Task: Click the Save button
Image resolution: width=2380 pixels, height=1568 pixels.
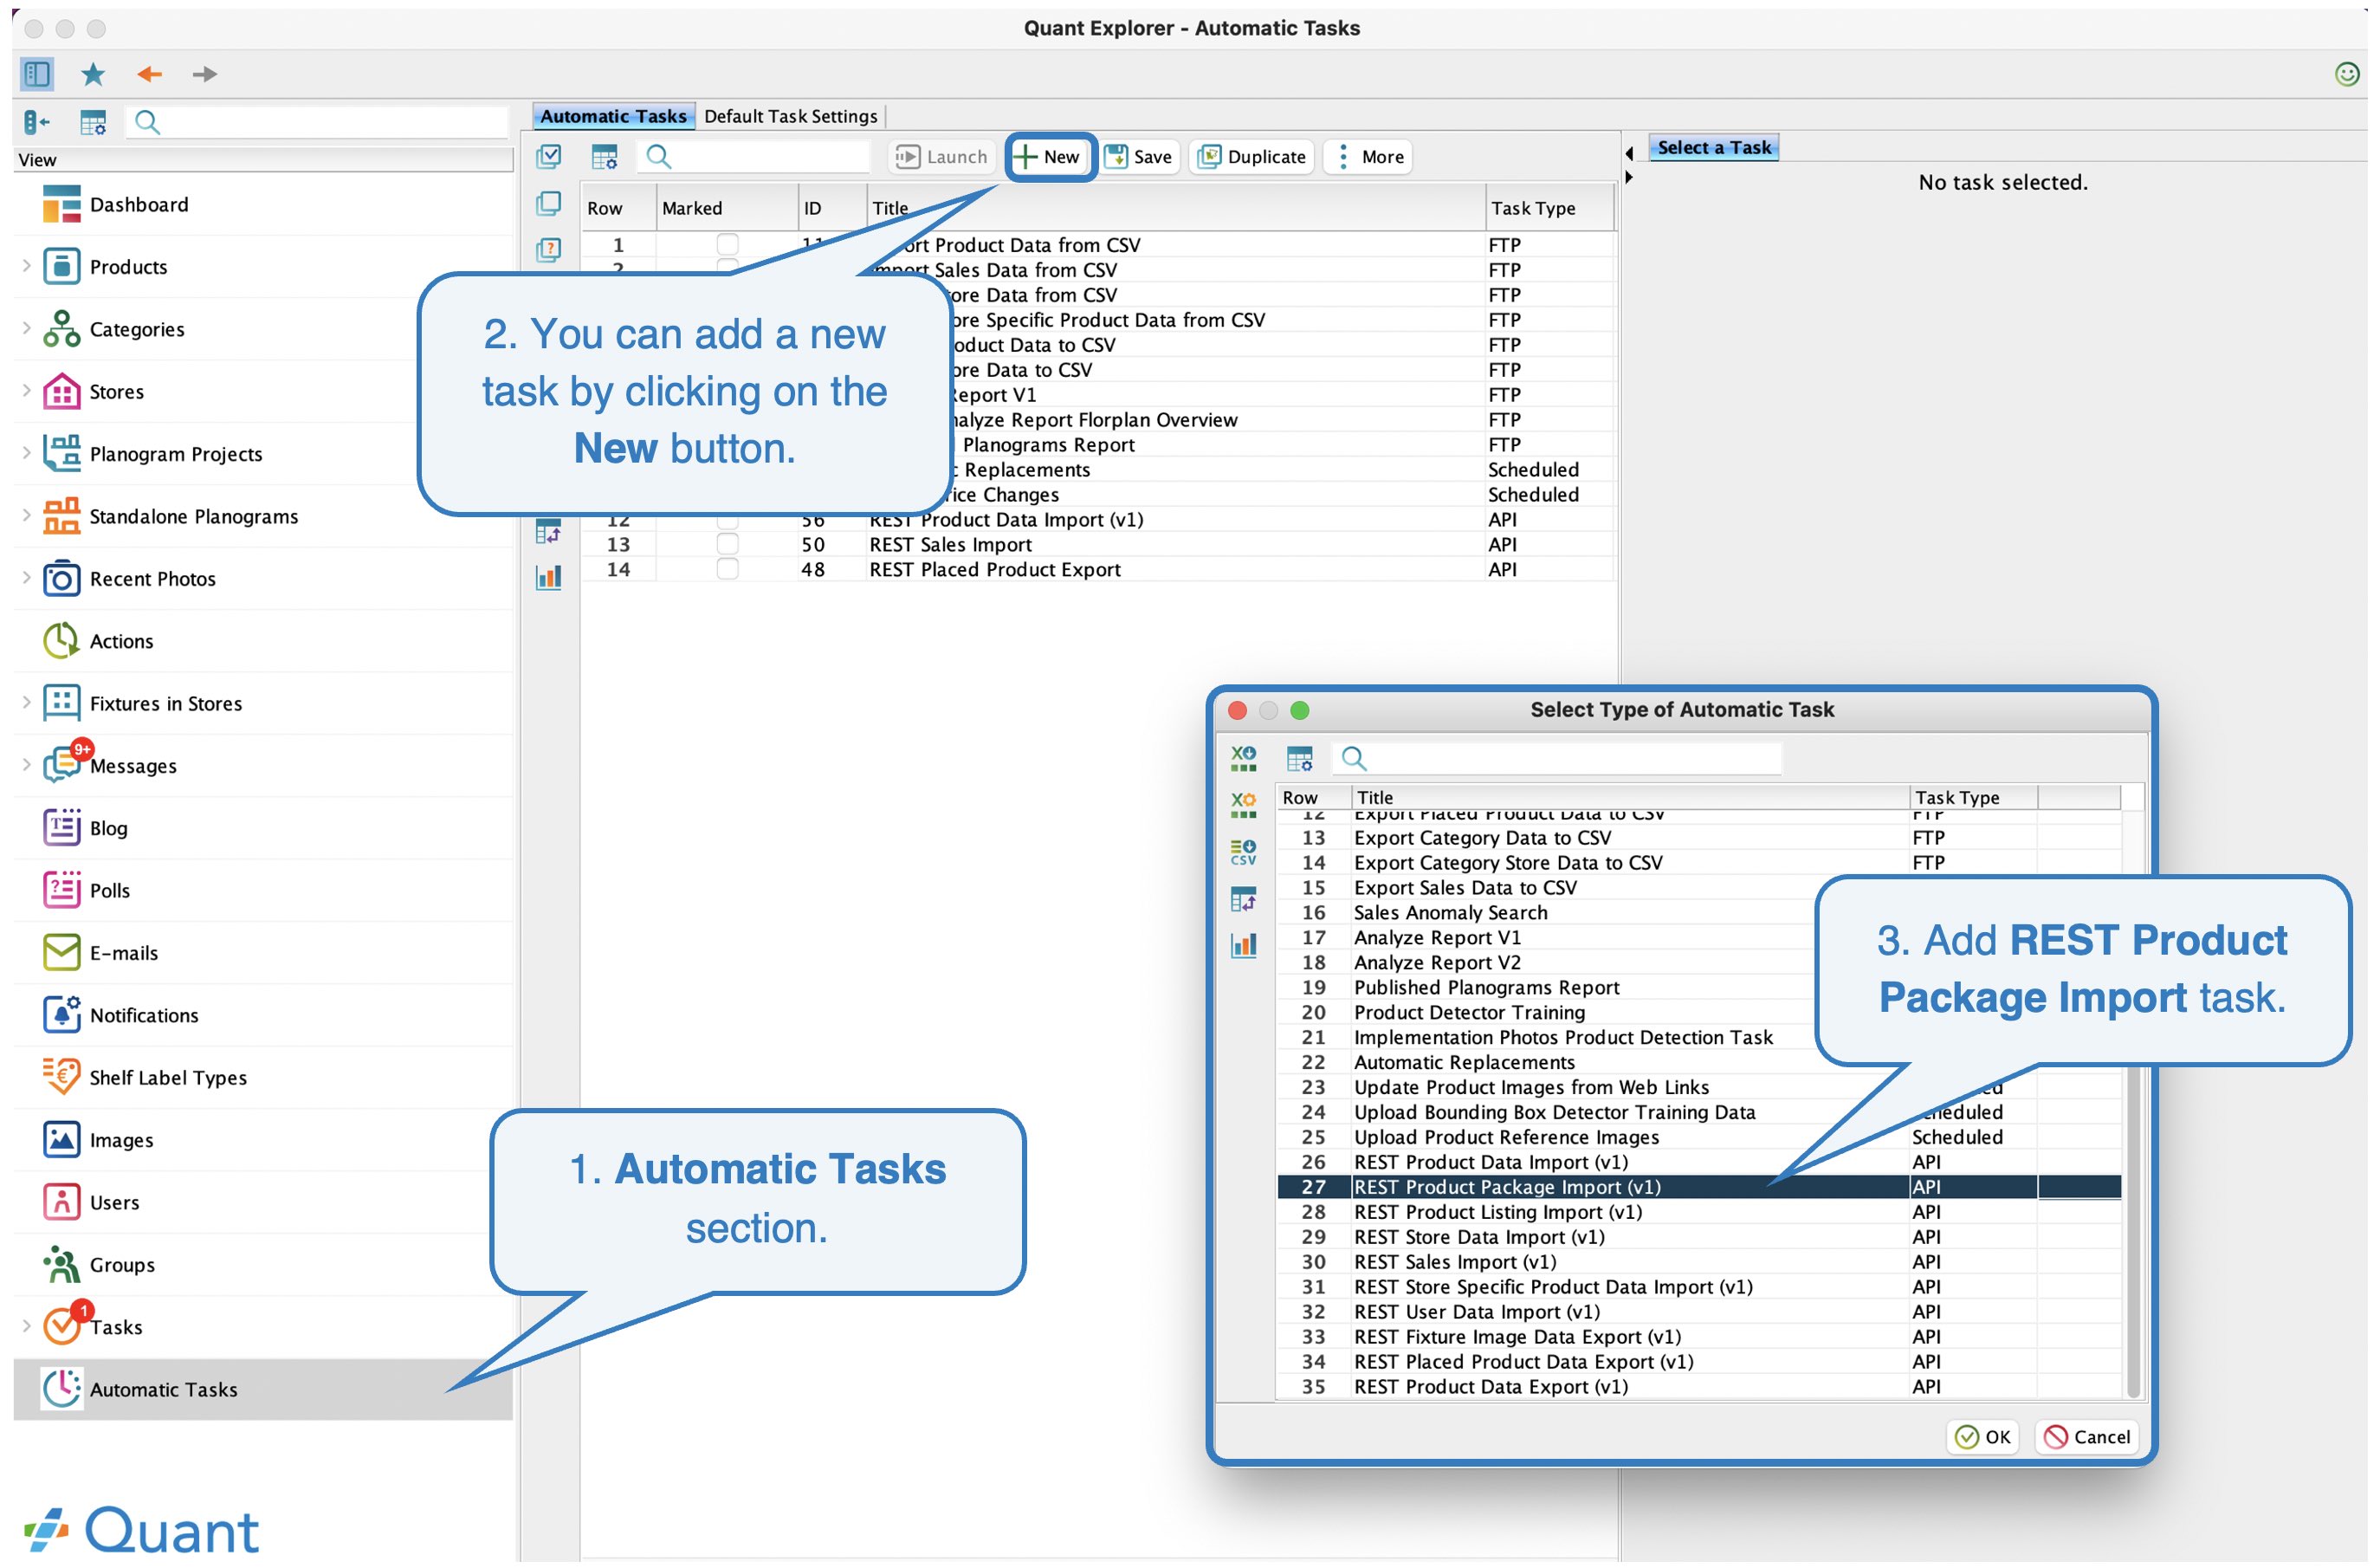Action: [1140, 156]
